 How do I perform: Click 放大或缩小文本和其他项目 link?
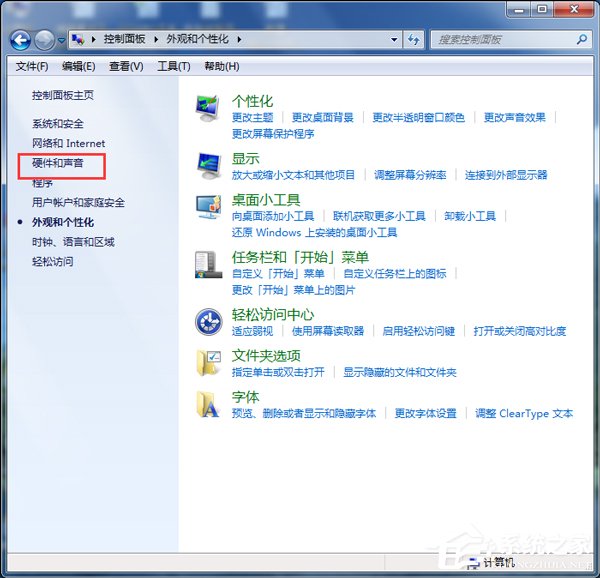[293, 176]
